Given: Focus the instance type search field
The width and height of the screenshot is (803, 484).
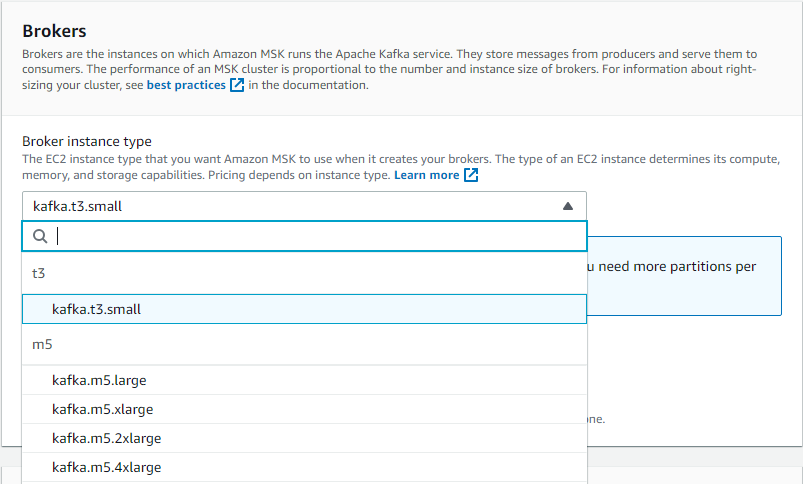Looking at the screenshot, I should click(x=304, y=236).
